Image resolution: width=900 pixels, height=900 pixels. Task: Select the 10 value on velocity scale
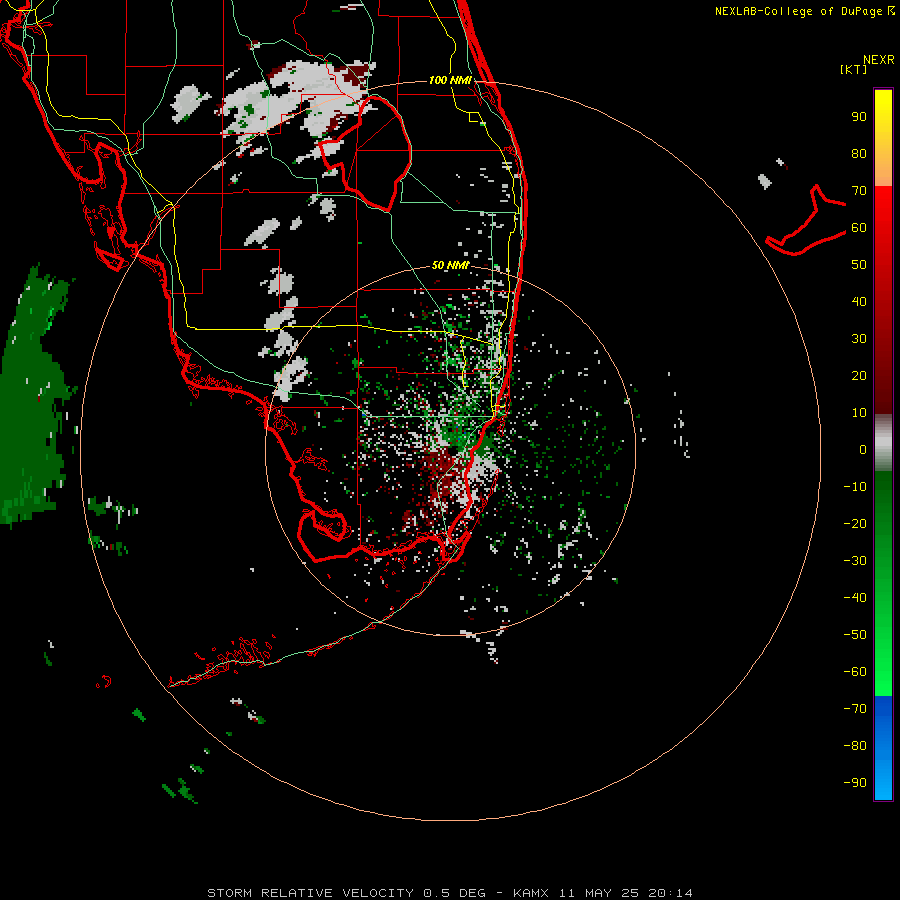859,413
